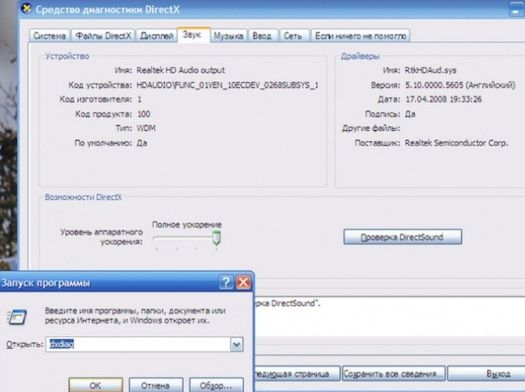
Task: Click Проверка DirectSound button
Action: click(x=402, y=237)
